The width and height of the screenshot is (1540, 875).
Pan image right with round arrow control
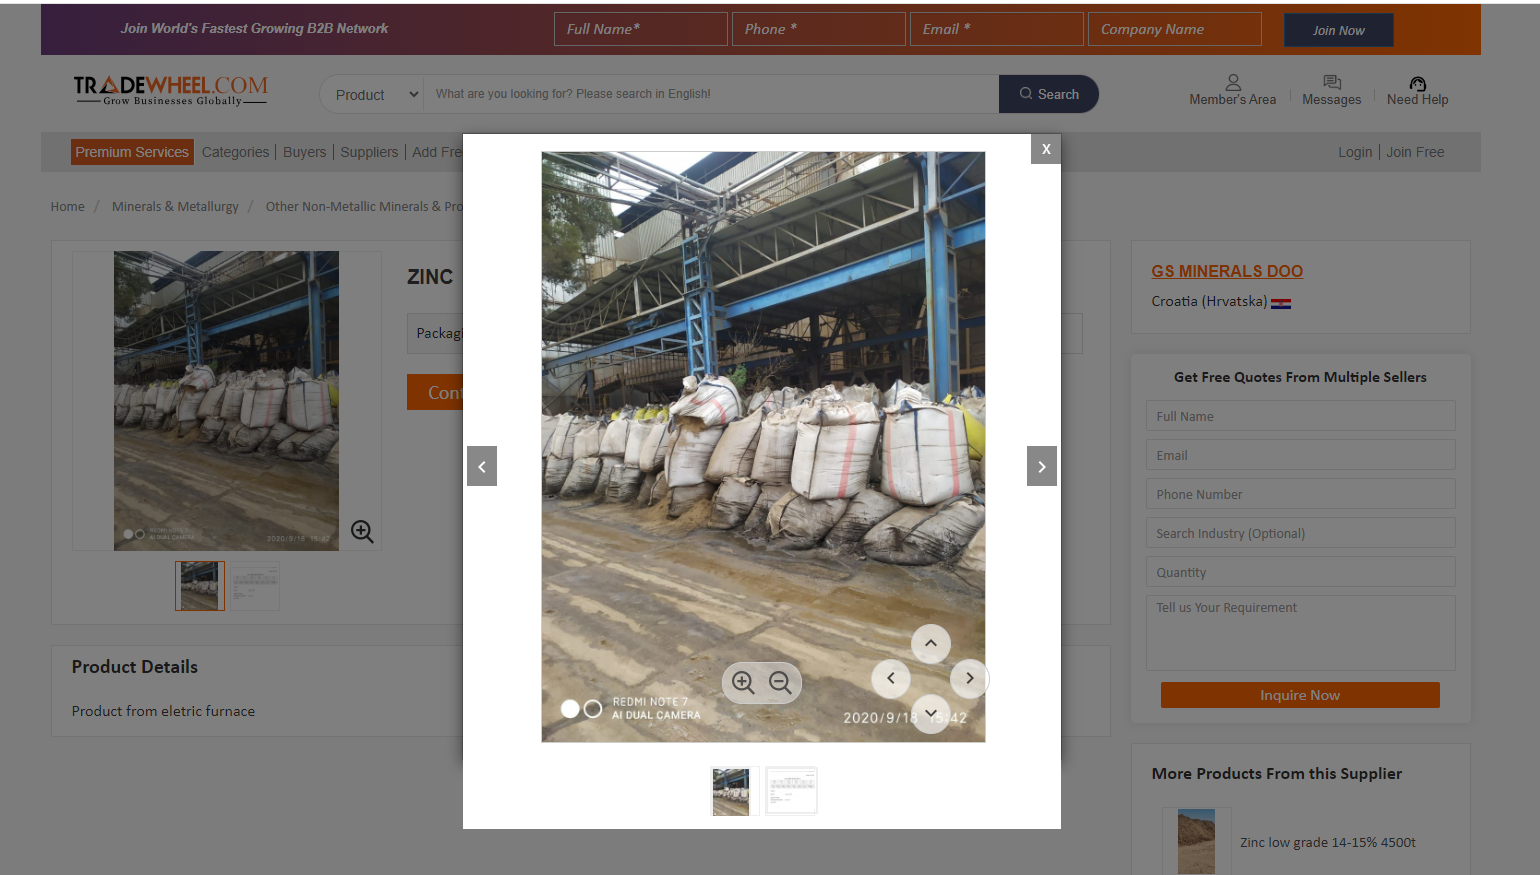[x=969, y=679]
